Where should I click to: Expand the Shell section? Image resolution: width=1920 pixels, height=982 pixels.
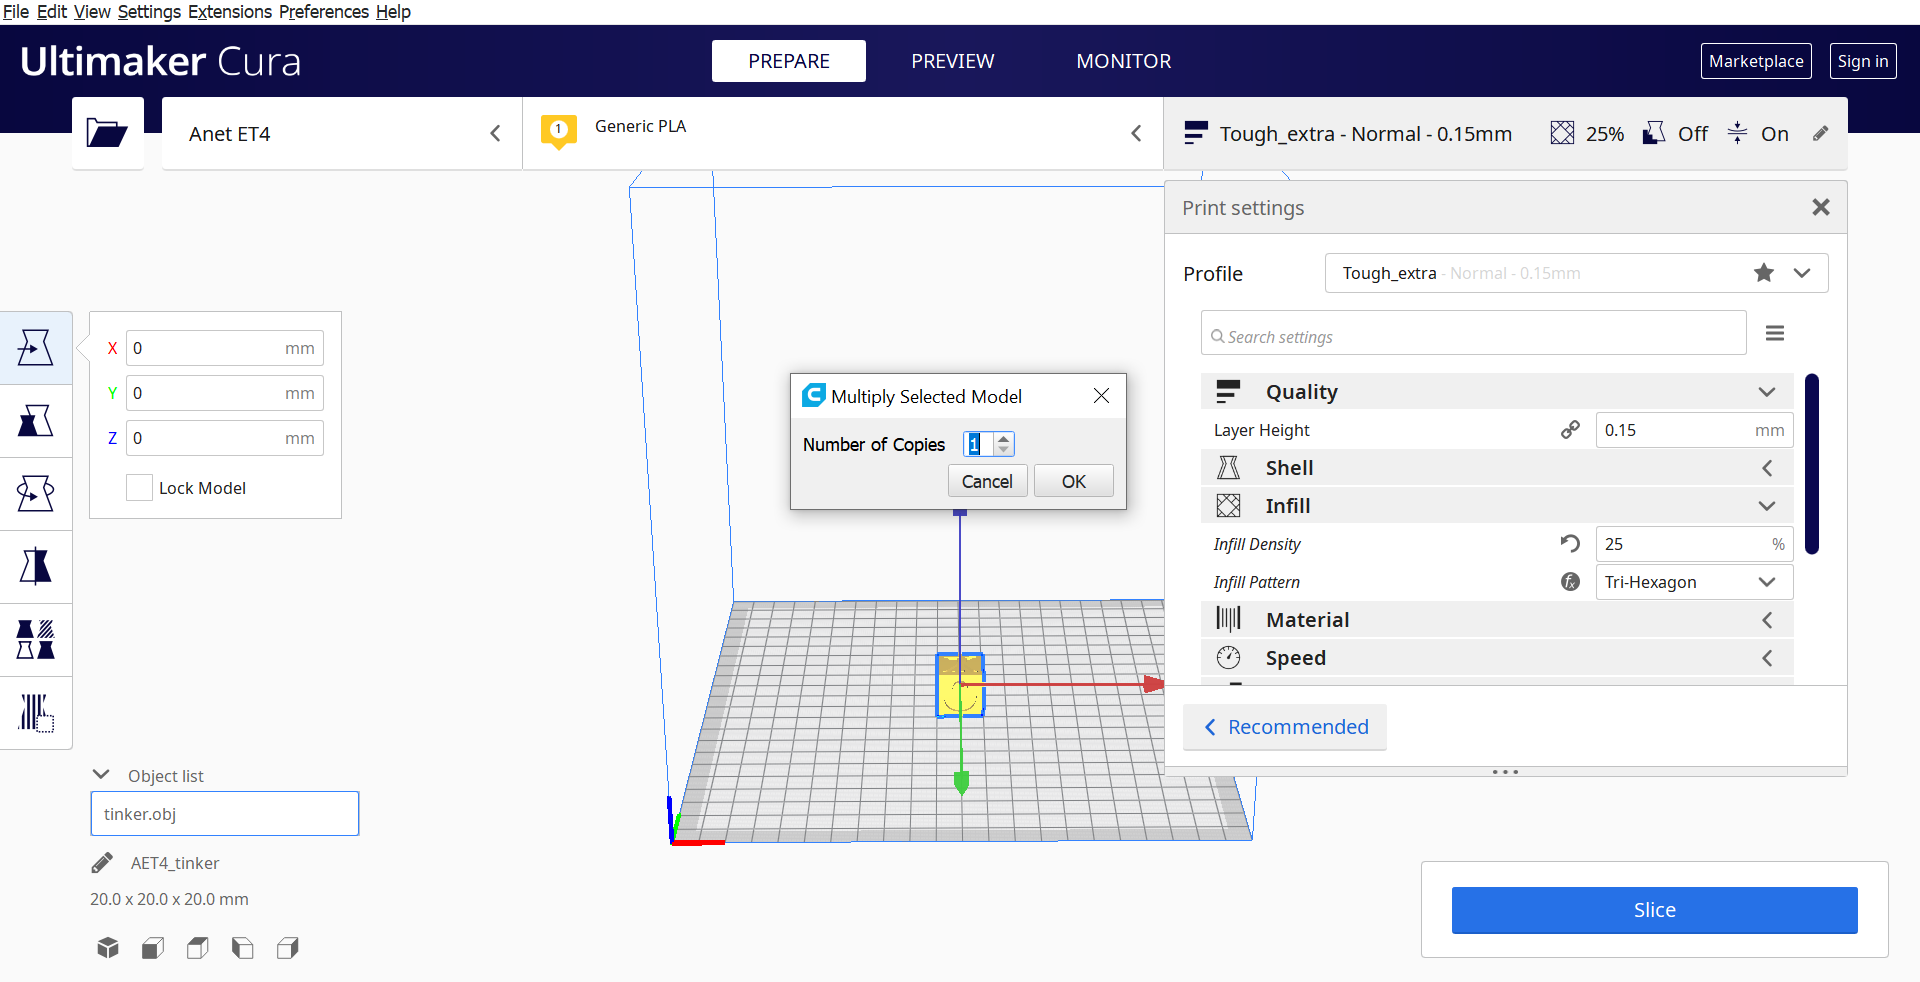pyautogui.click(x=1497, y=468)
